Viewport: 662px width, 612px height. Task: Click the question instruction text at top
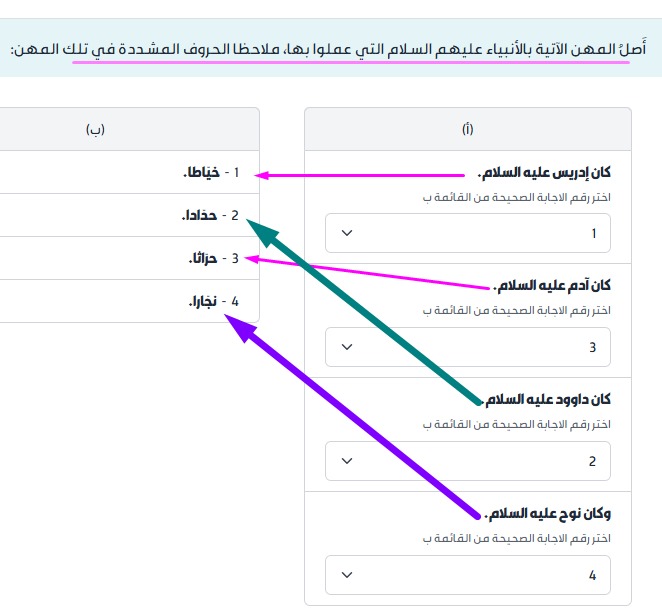[328, 49]
